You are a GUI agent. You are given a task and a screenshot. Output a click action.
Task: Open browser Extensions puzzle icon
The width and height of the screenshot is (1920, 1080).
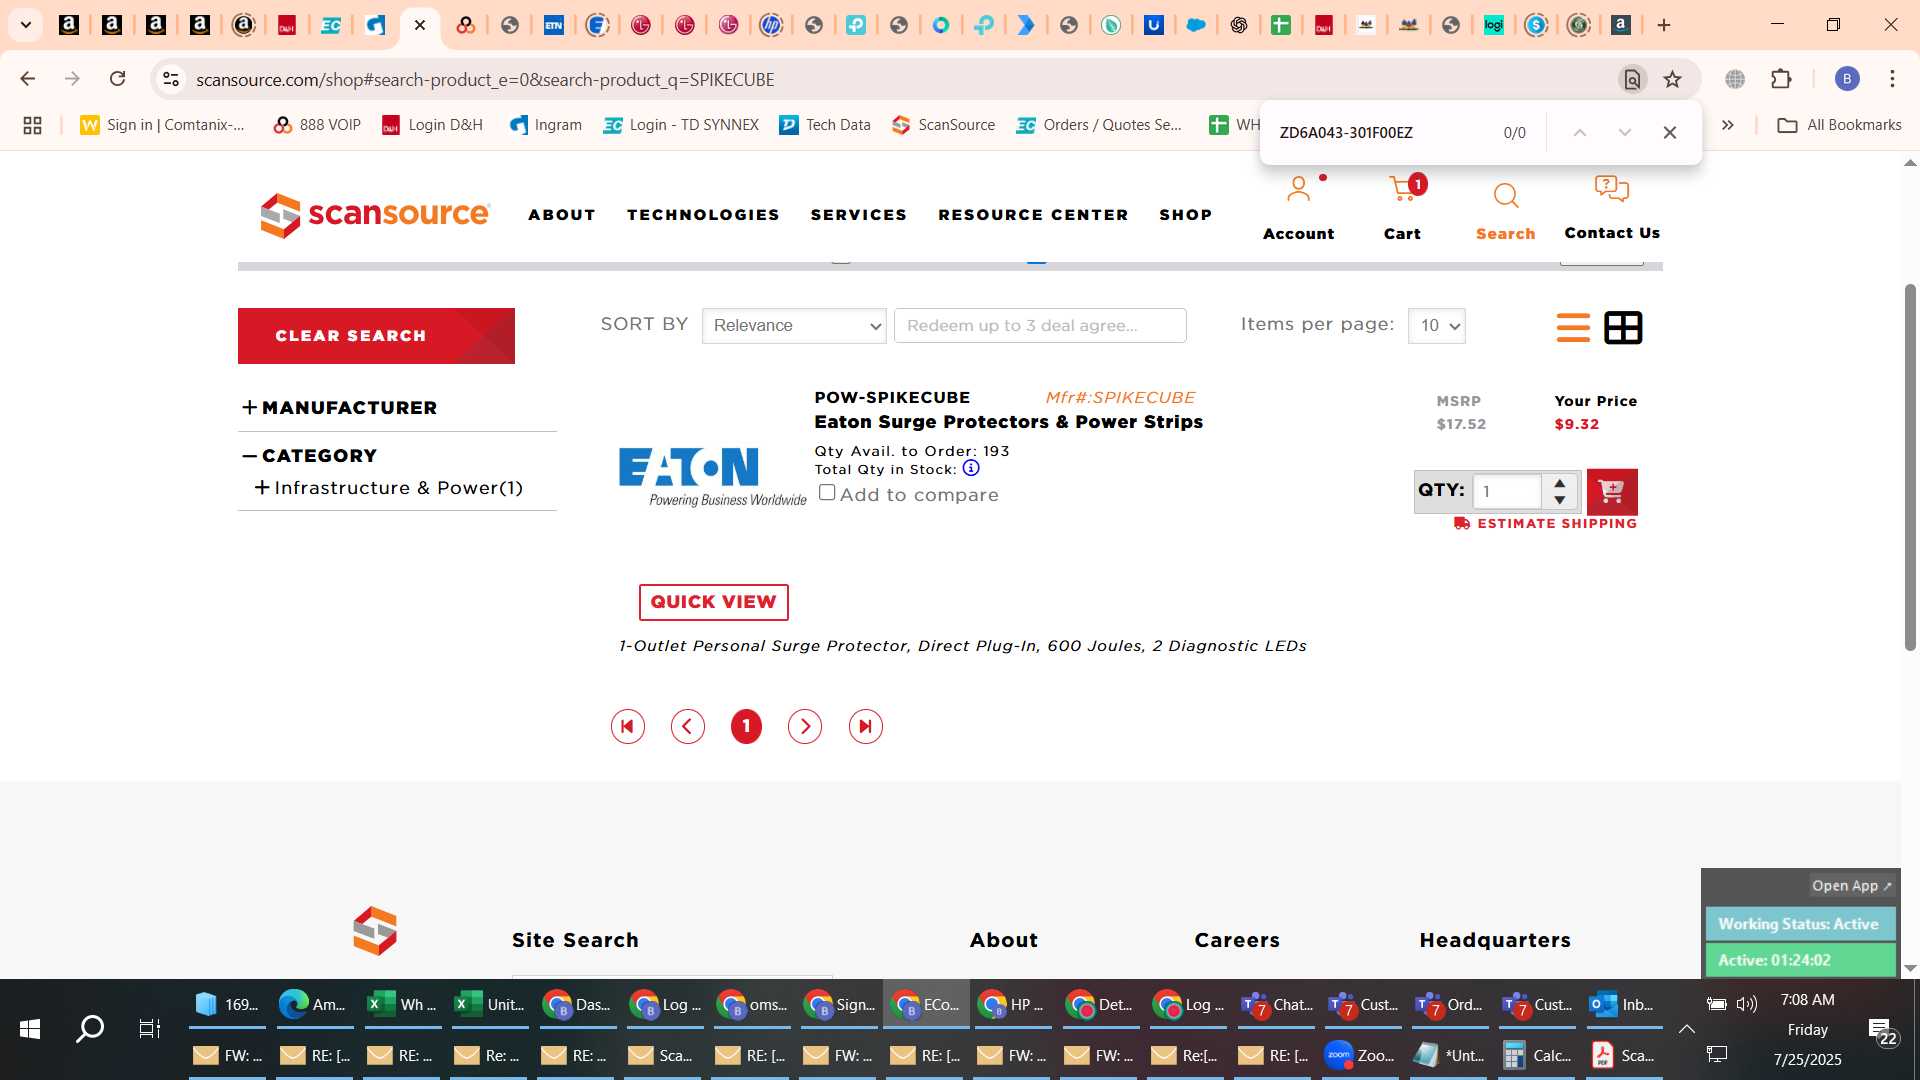[1781, 79]
